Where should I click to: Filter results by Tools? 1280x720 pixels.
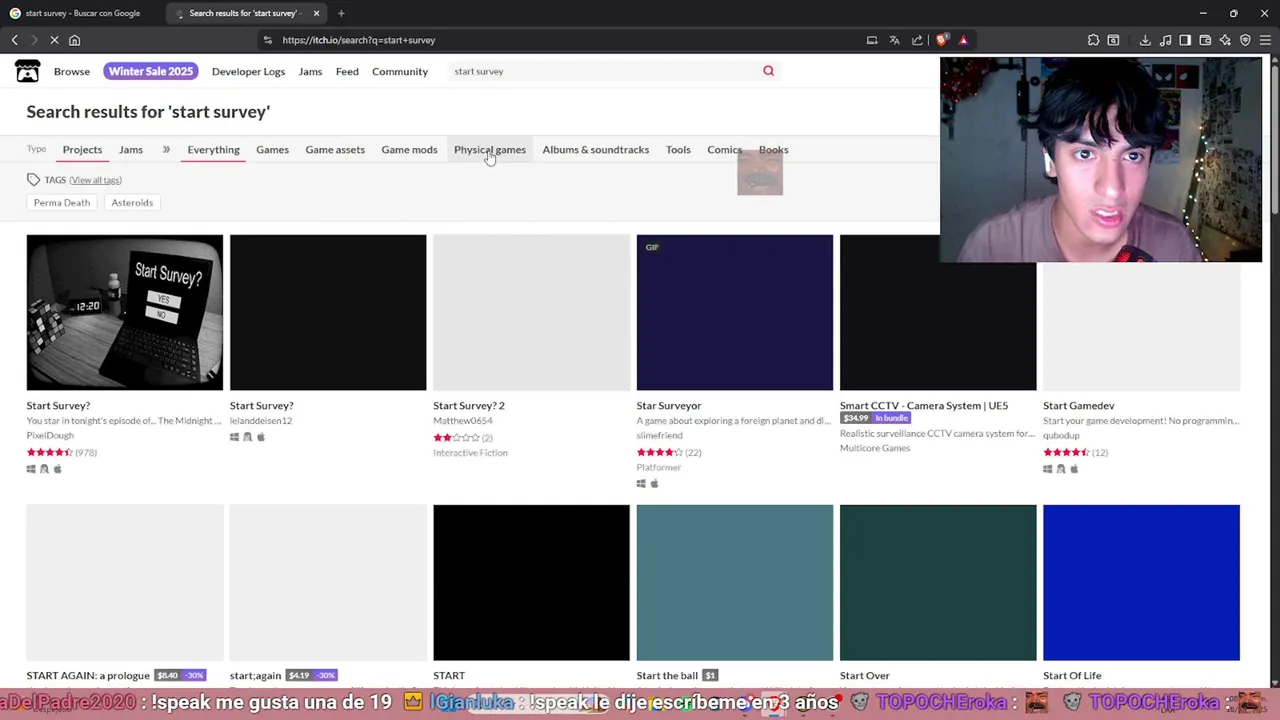coord(678,149)
